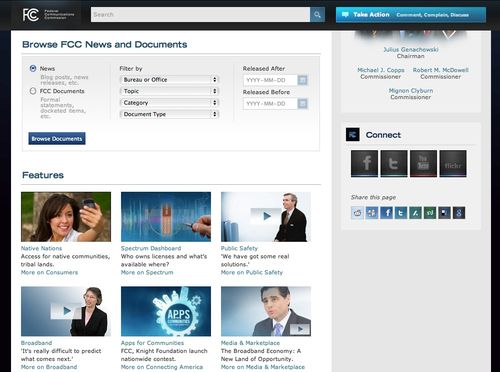This screenshot has height=372, width=500.
Task: Expand the Topic dropdown
Action: [169, 91]
